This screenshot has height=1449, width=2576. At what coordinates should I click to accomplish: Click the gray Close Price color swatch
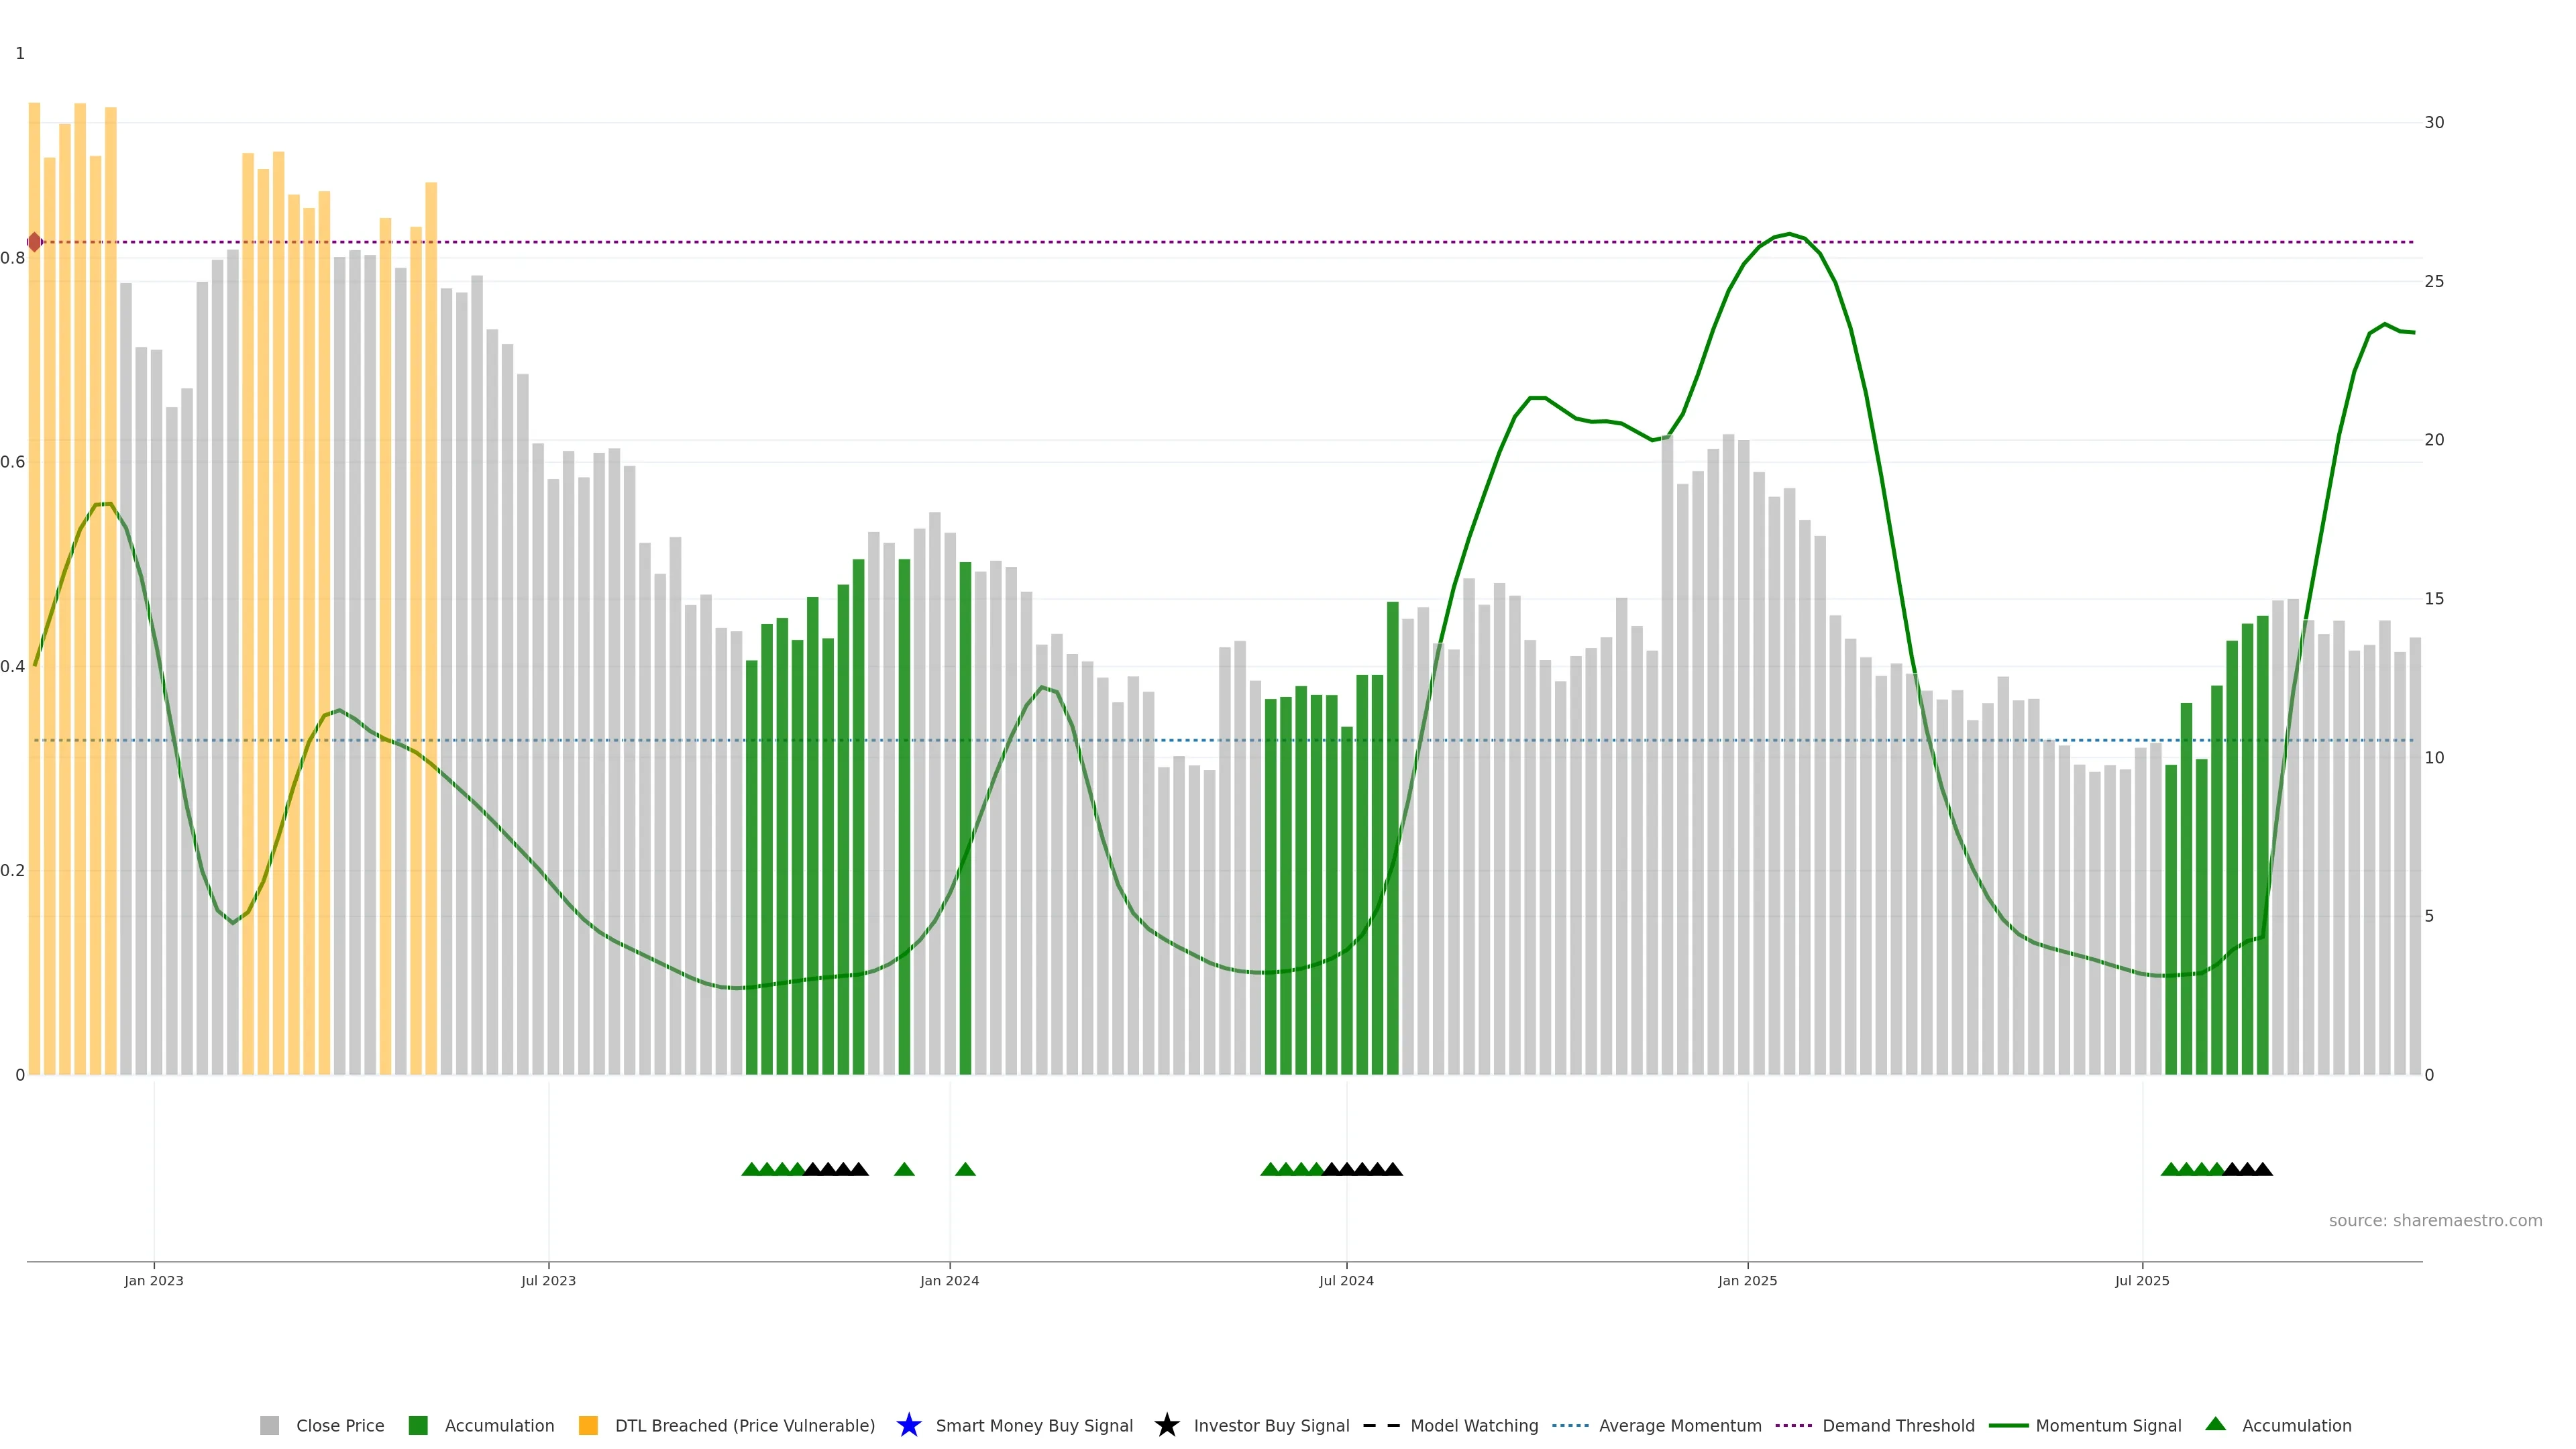(x=269, y=1425)
